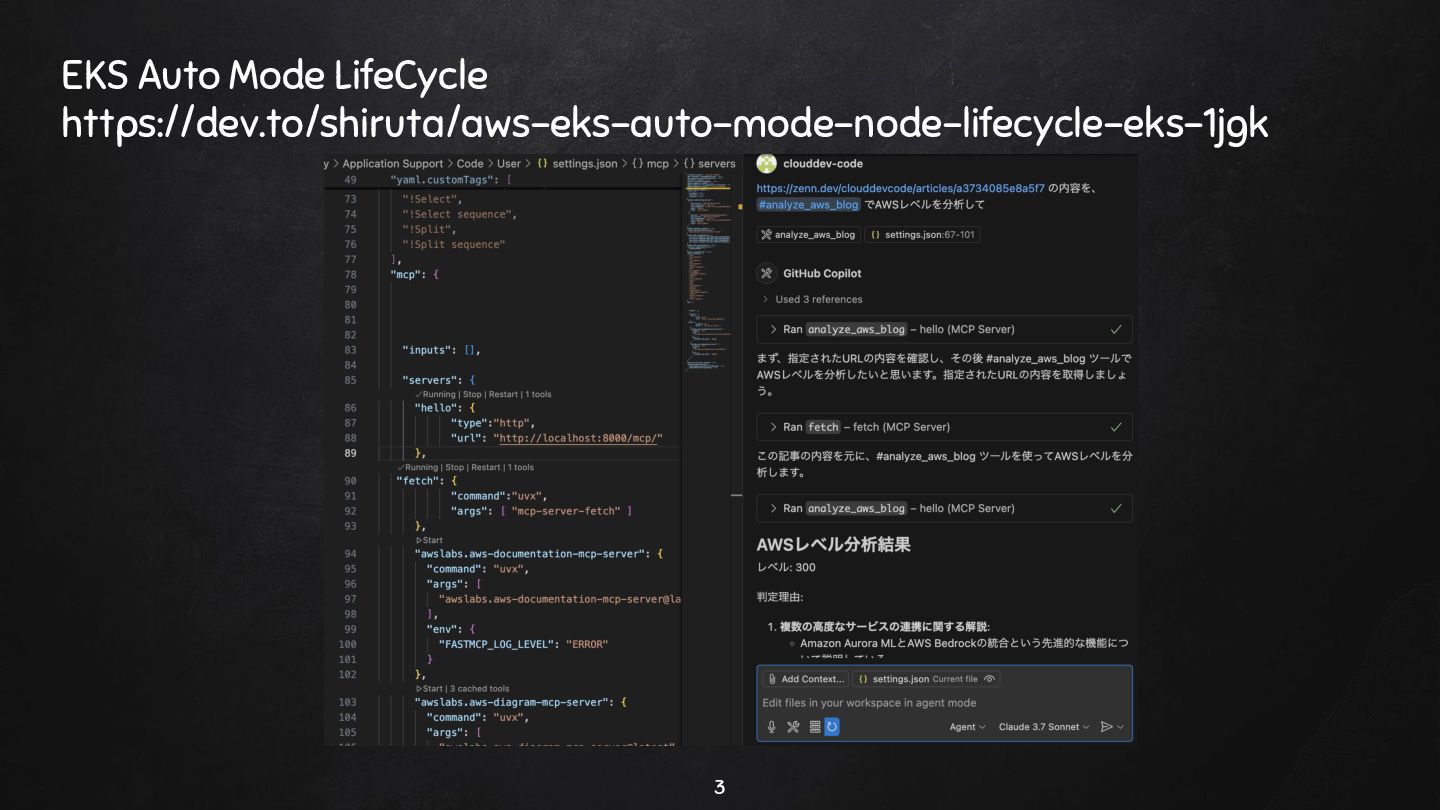
Task: Click line number 89 in the gutter
Action: (350, 453)
